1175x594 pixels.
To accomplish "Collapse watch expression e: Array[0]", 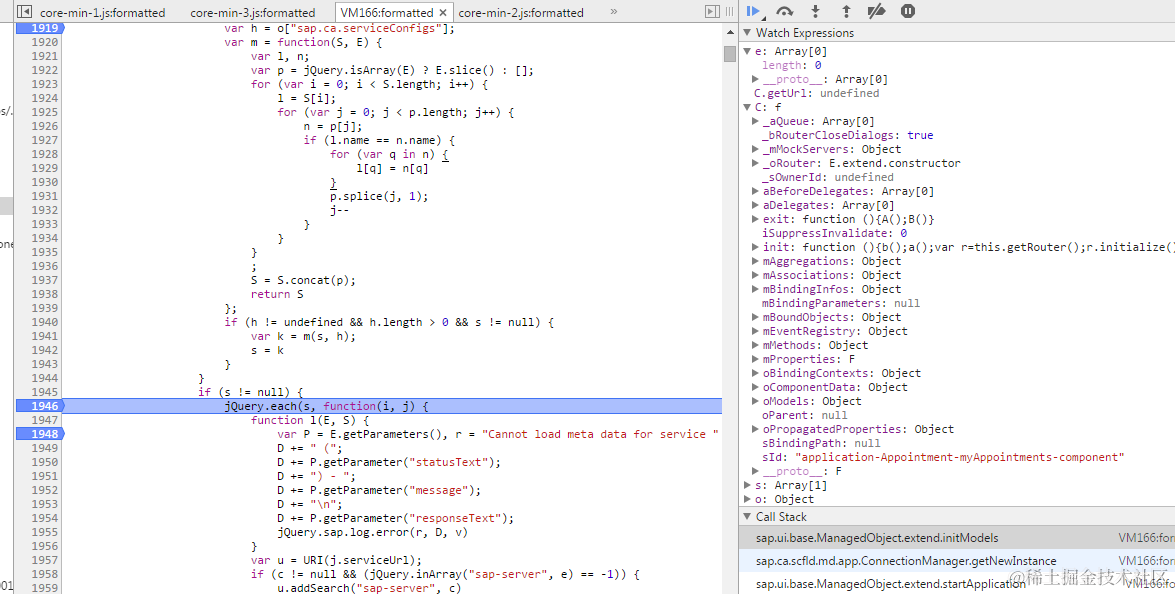I will (747, 52).
